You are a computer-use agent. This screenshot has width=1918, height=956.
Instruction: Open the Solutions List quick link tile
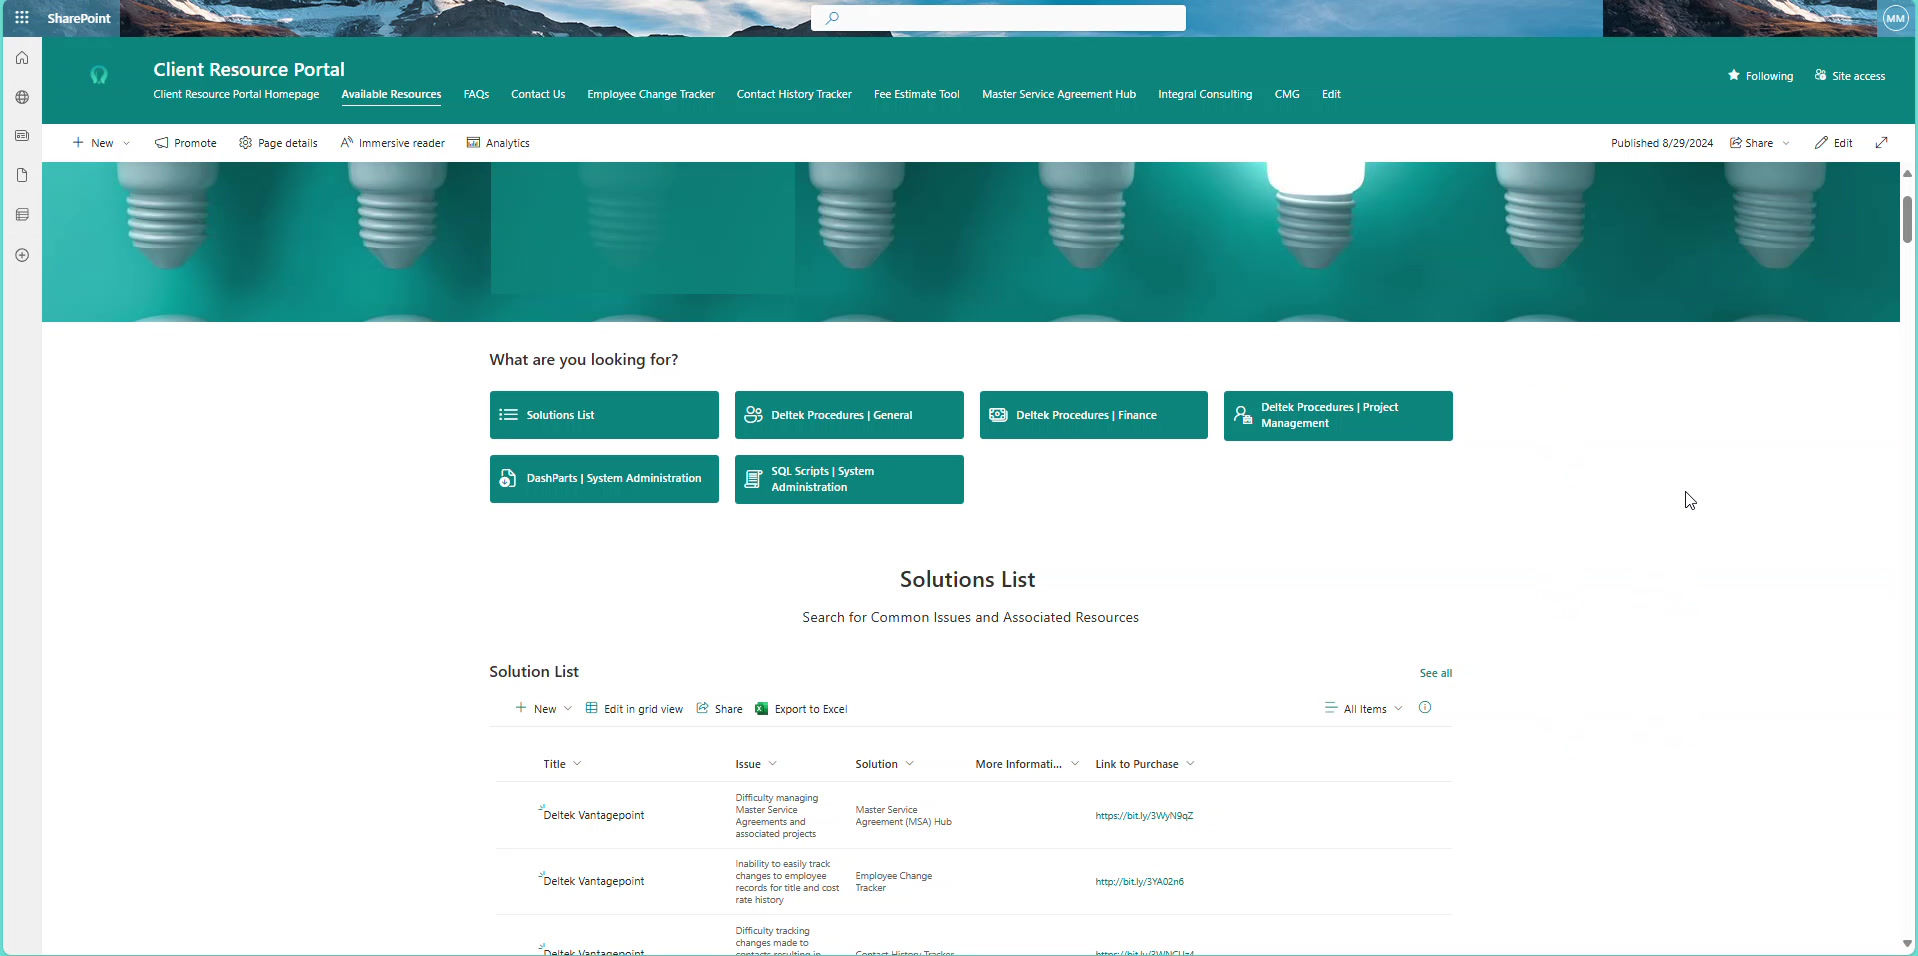[604, 415]
